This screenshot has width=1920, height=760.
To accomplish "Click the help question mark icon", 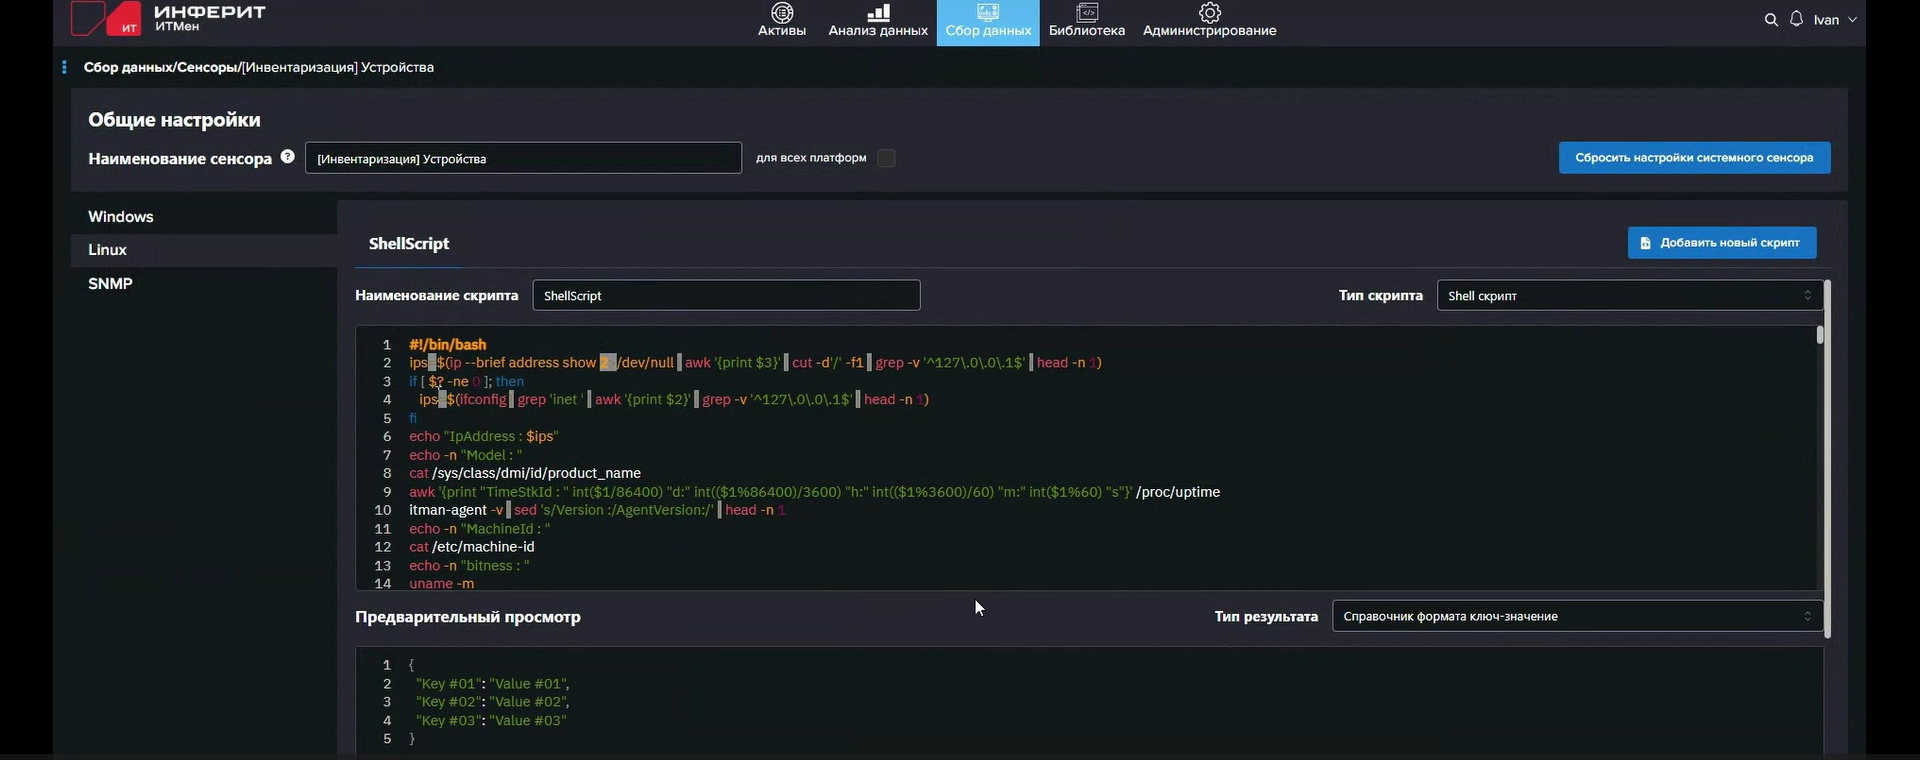I will [x=288, y=157].
